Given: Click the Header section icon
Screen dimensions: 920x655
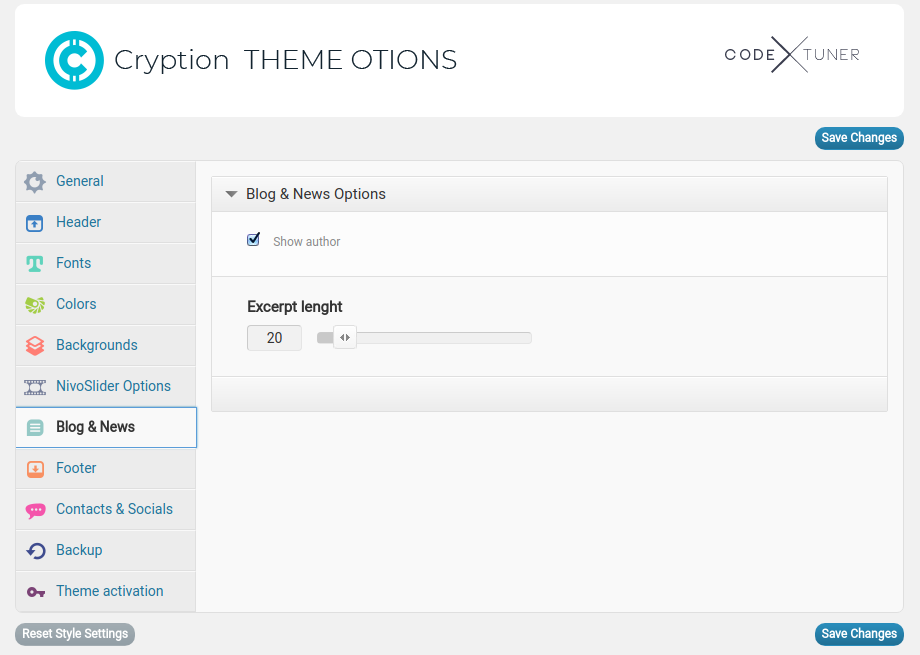Looking at the screenshot, I should [35, 223].
